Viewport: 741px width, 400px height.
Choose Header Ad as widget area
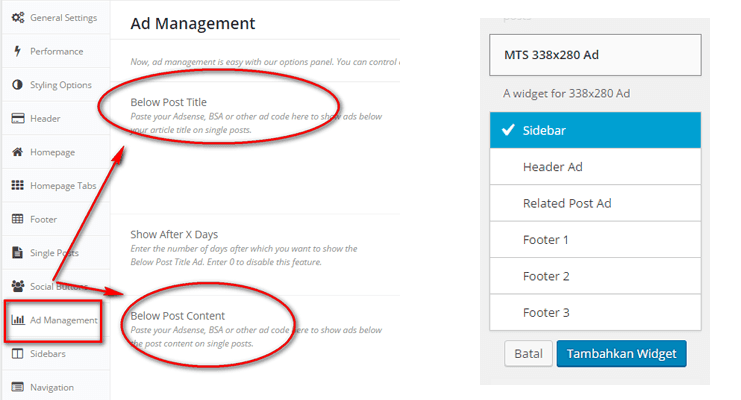click(x=595, y=166)
